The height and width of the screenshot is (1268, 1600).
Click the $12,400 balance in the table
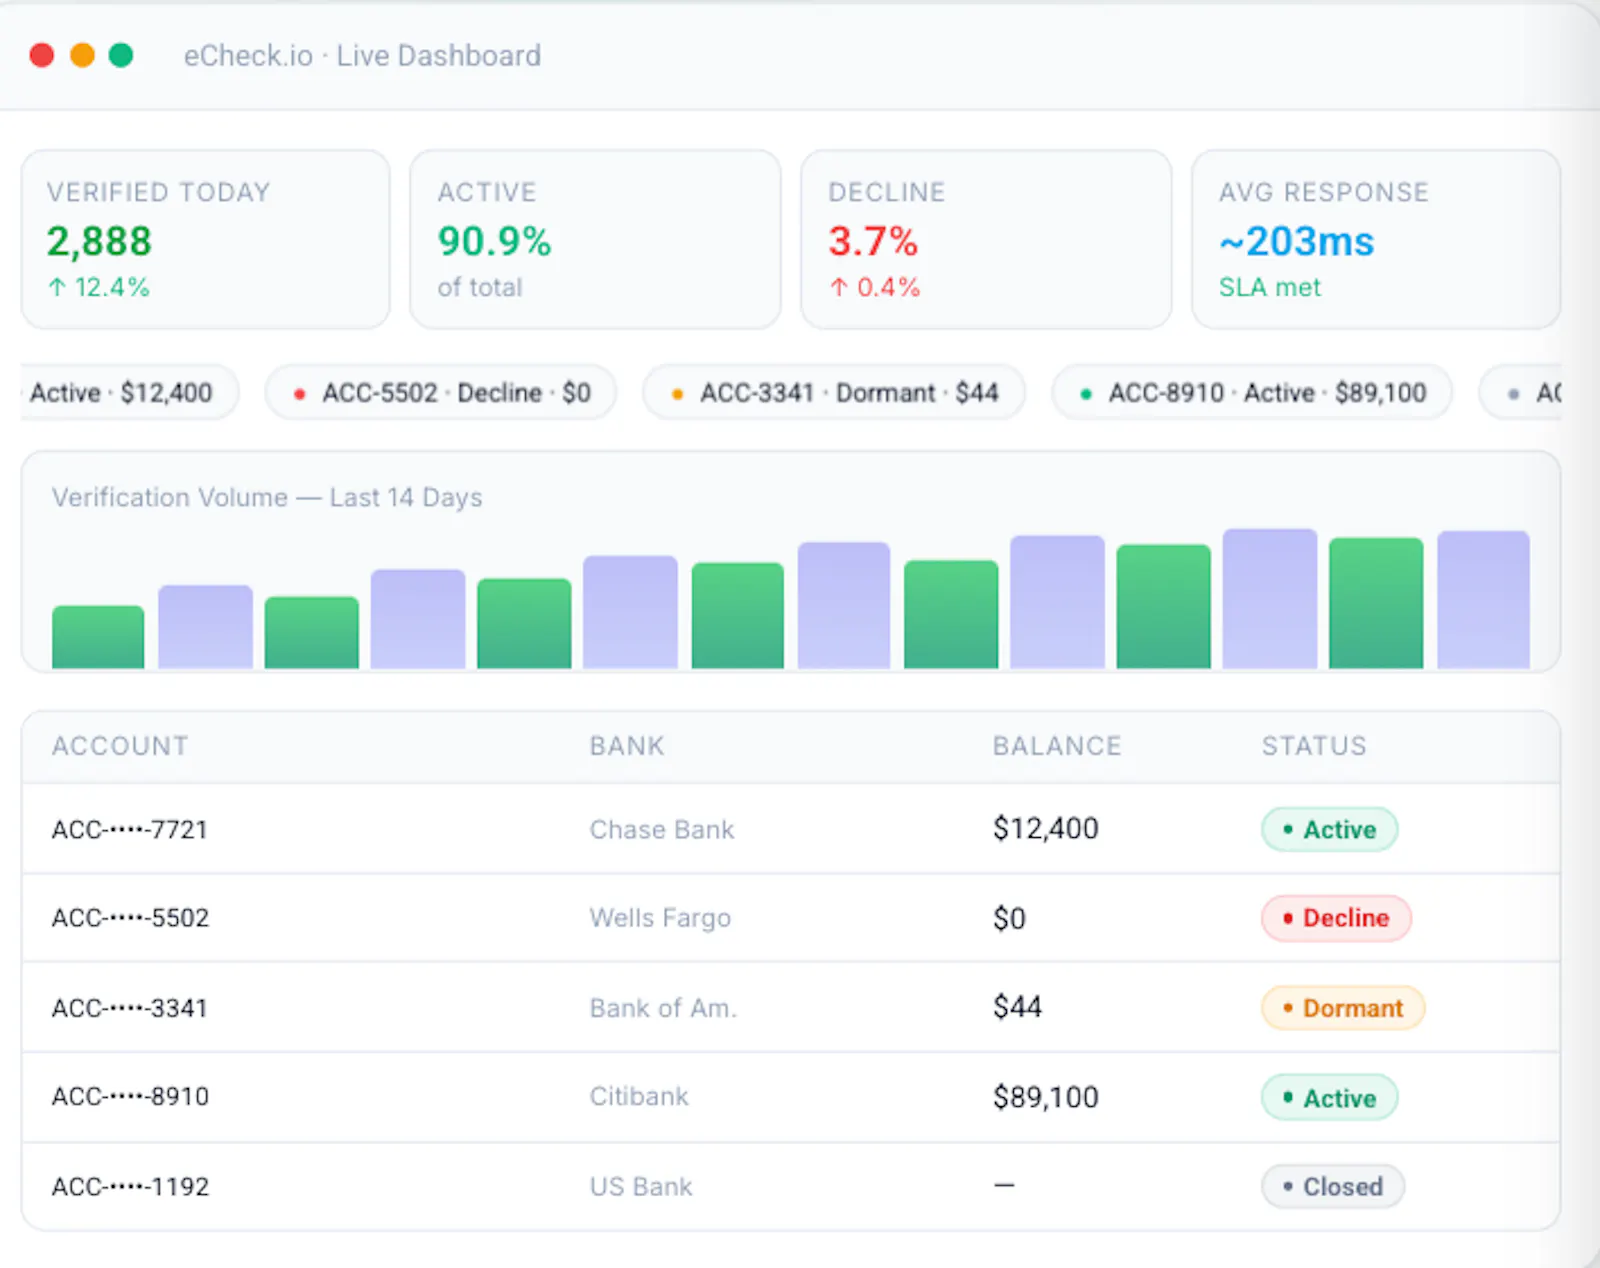coord(1045,829)
